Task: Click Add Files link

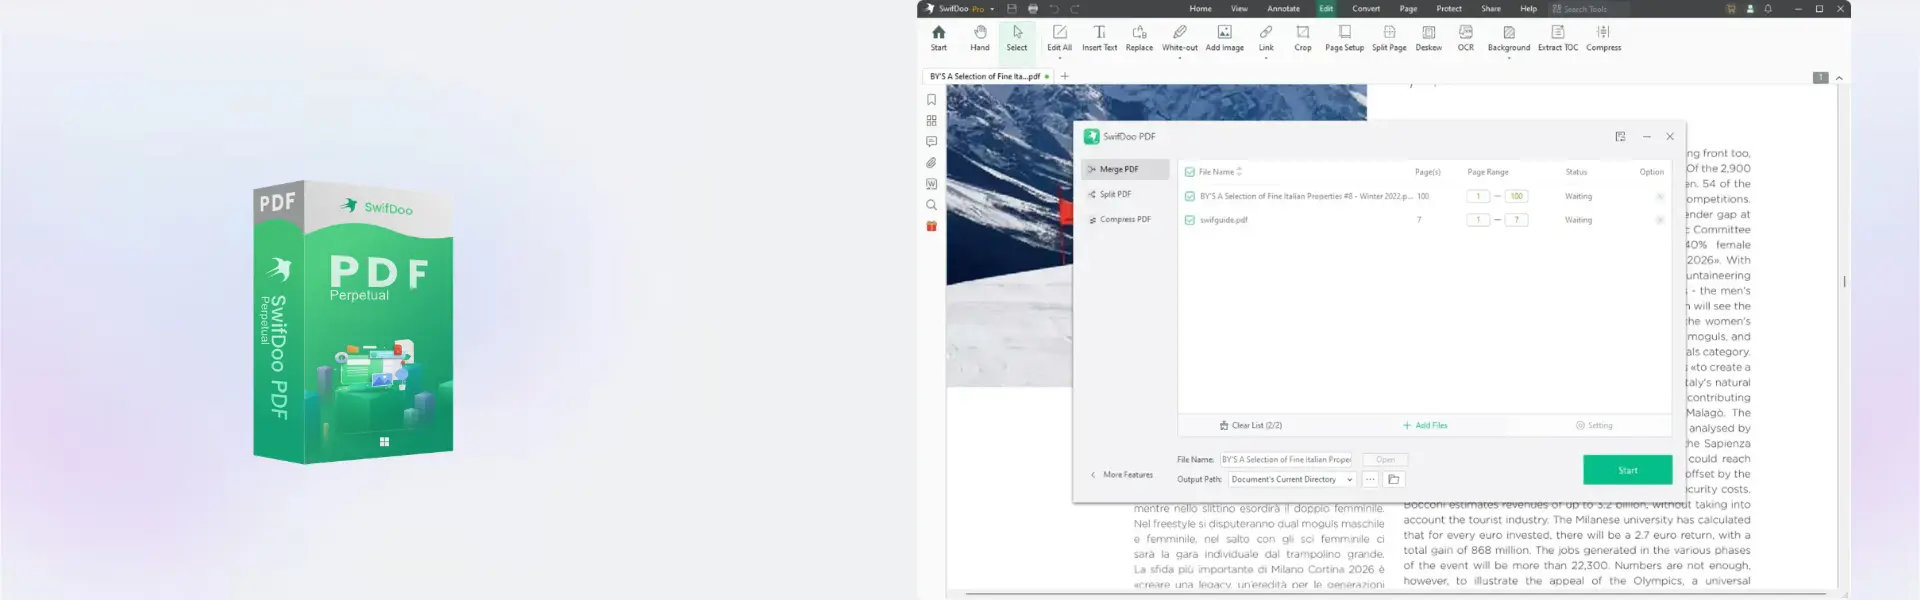Action: (x=1425, y=426)
